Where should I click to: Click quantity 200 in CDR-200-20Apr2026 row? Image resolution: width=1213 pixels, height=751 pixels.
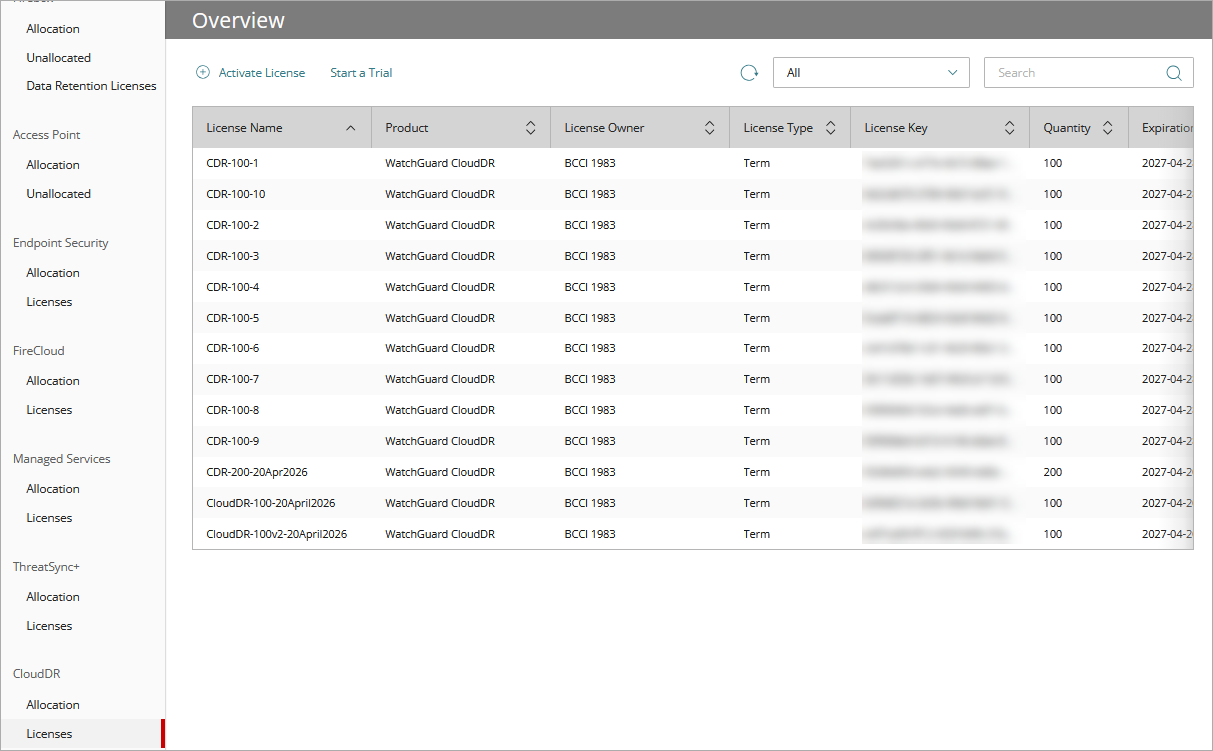coord(1053,472)
